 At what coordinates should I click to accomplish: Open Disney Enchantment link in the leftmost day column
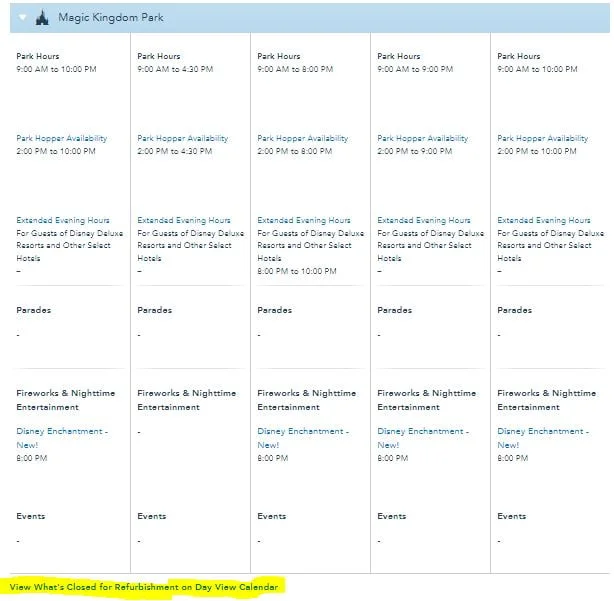62,438
